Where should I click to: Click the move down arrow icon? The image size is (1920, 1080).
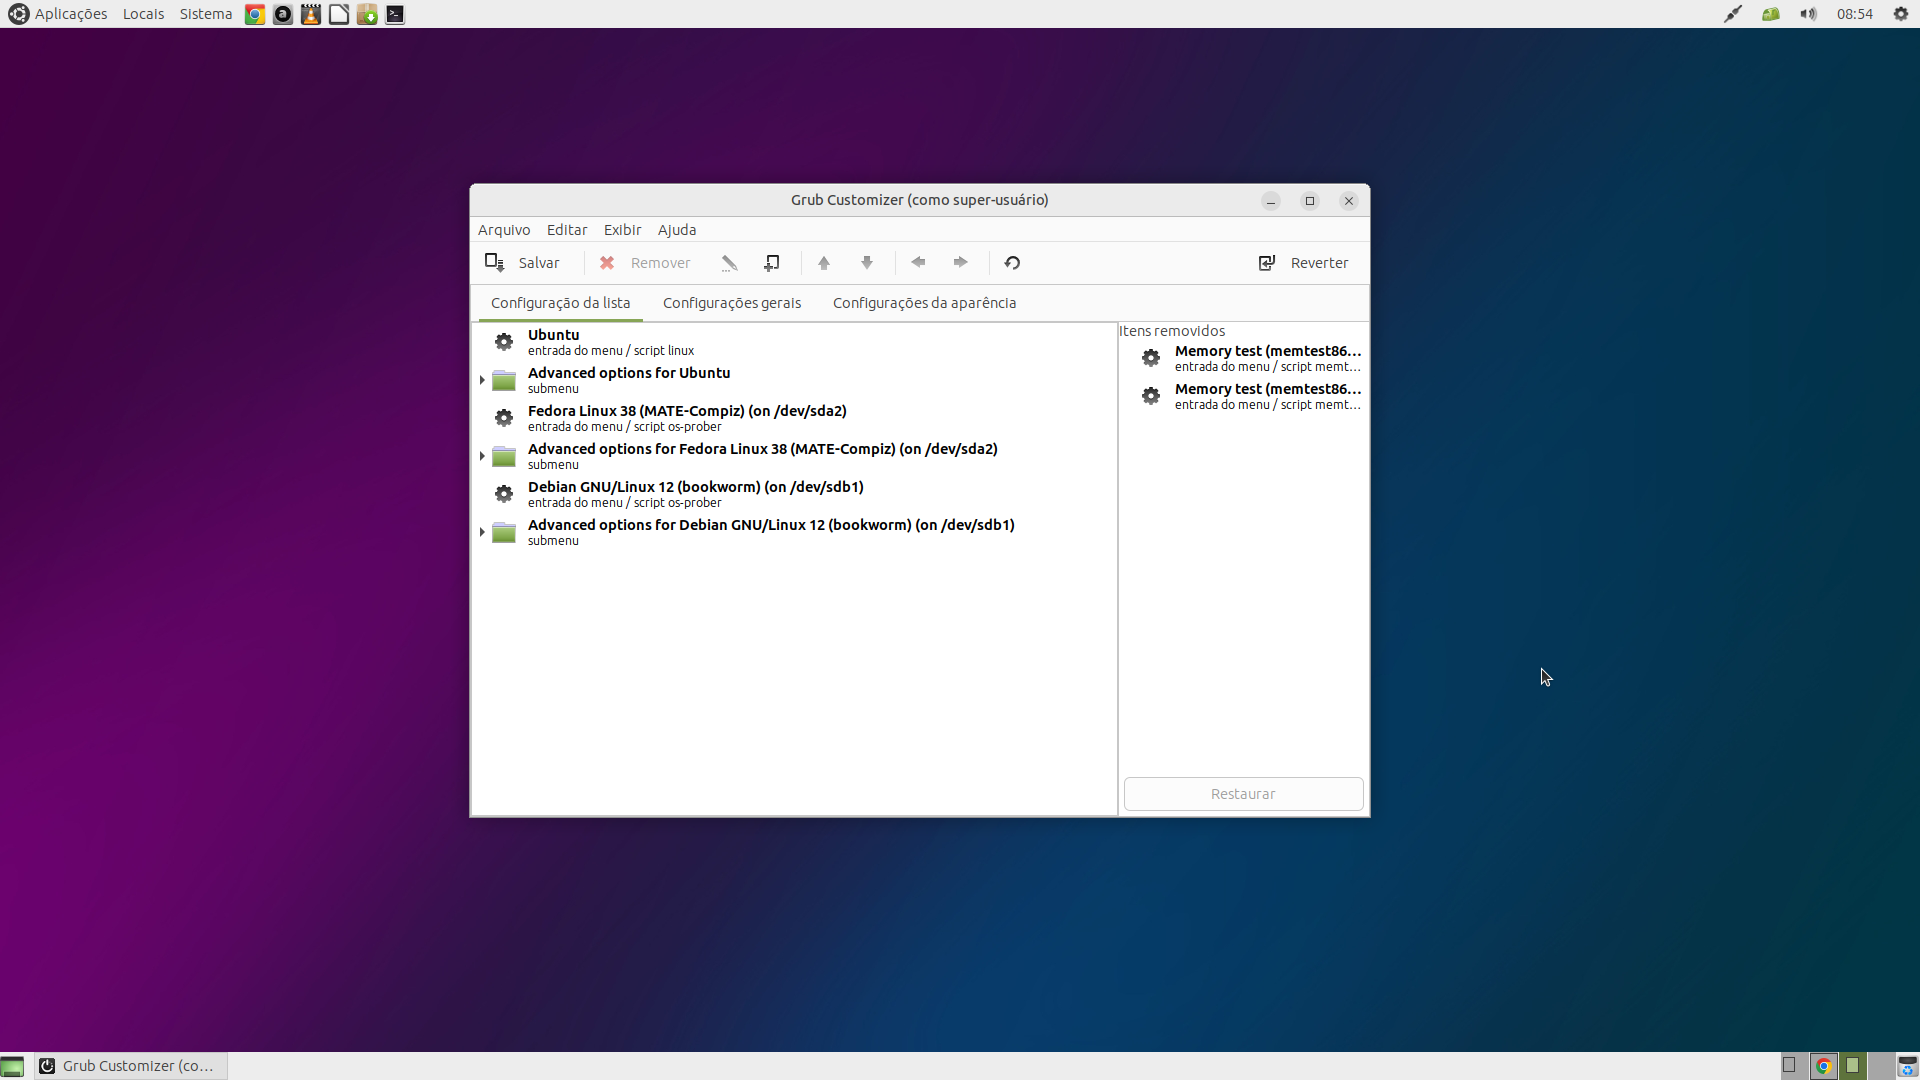pyautogui.click(x=867, y=263)
